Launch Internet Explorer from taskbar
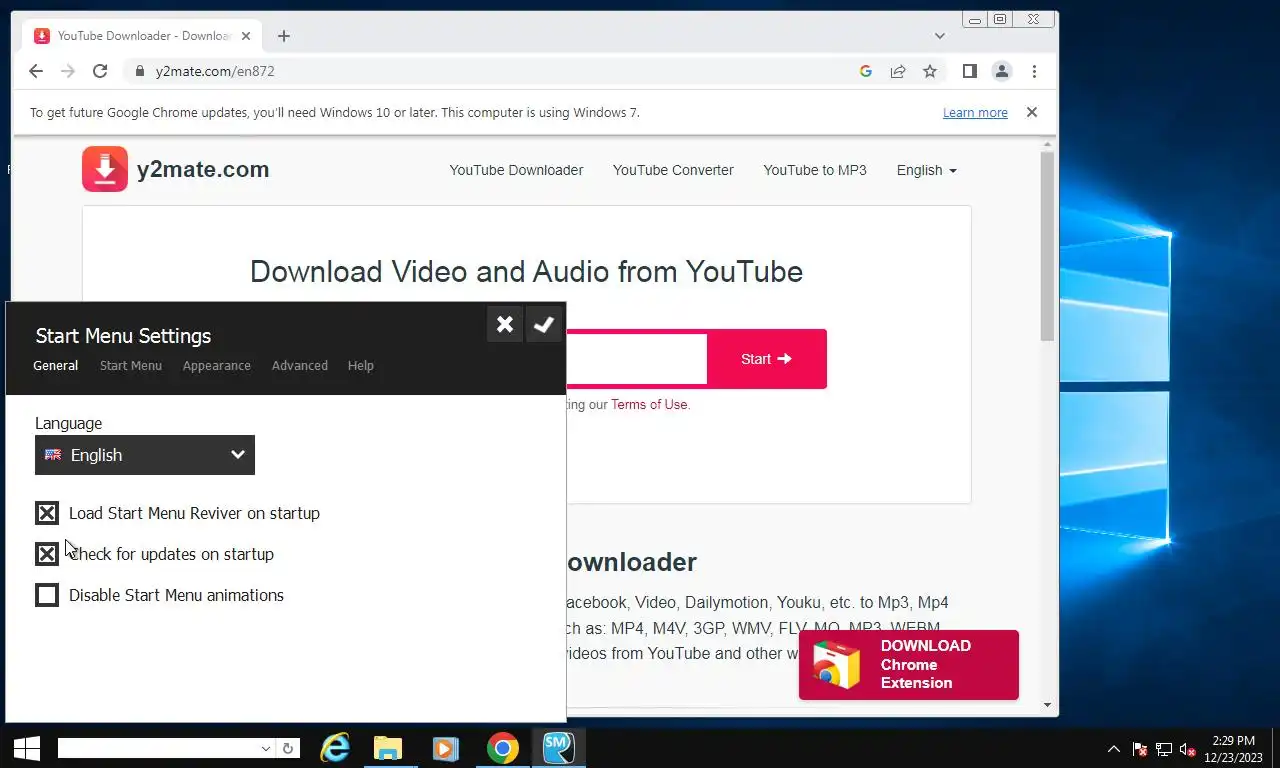 [x=334, y=748]
